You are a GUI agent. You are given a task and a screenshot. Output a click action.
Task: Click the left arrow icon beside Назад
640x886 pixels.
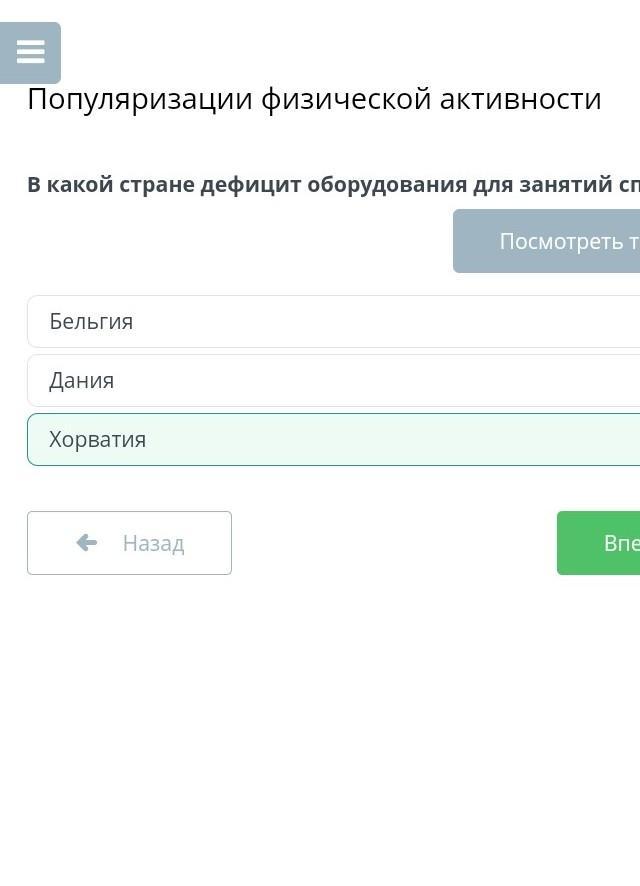coord(87,543)
